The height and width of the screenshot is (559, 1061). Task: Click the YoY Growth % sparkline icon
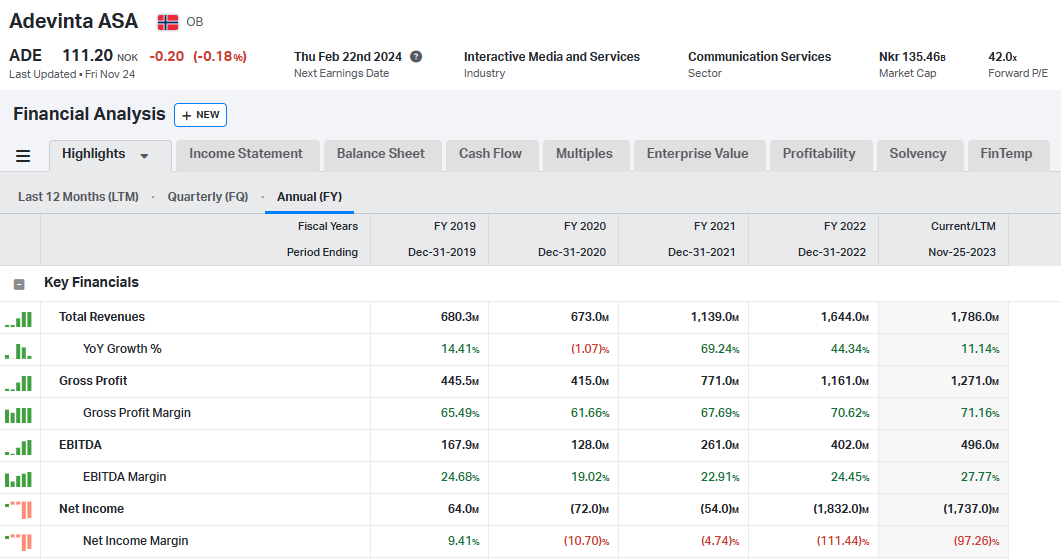pos(19,351)
